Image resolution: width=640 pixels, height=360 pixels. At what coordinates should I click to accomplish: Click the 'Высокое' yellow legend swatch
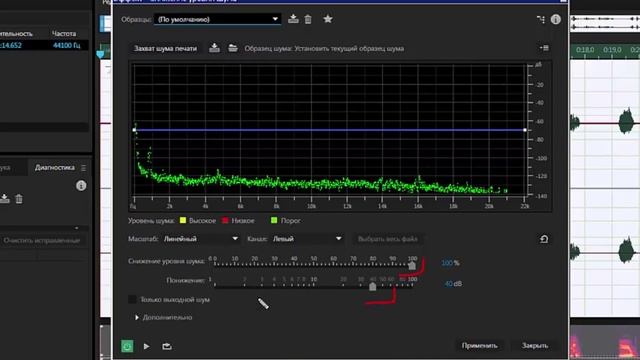[x=183, y=220]
